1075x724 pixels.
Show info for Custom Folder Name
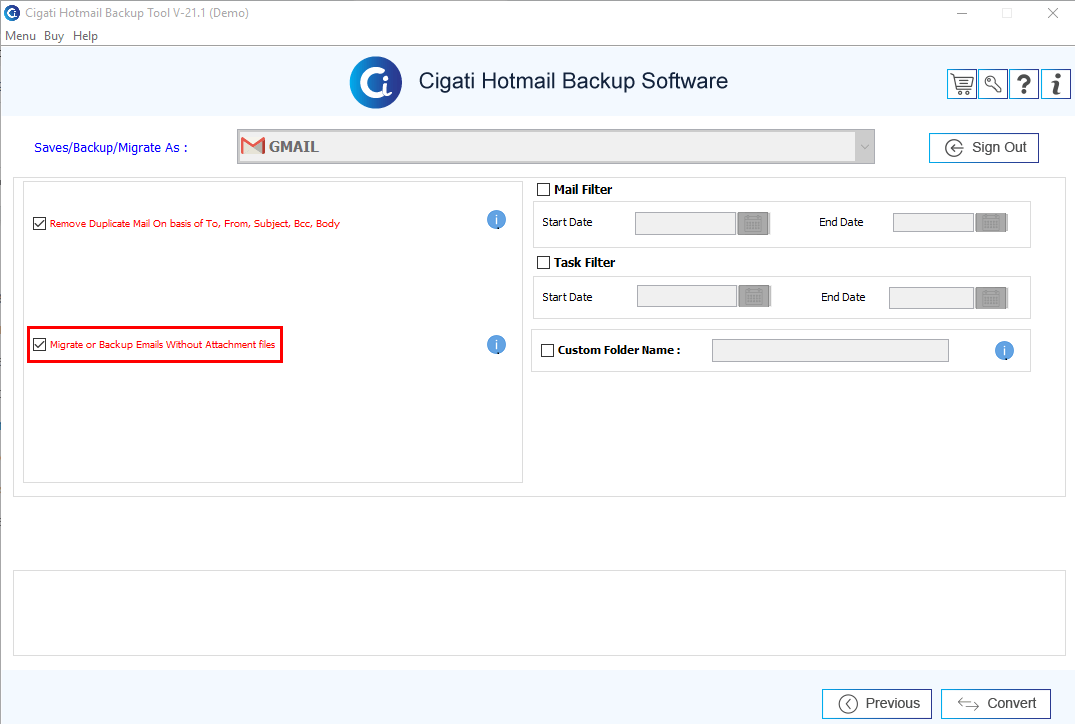click(x=1004, y=351)
